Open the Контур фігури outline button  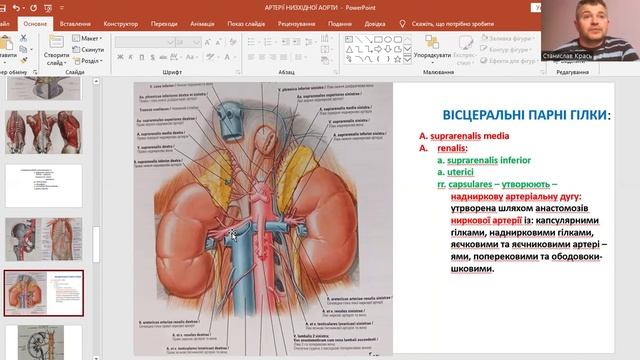click(x=505, y=49)
